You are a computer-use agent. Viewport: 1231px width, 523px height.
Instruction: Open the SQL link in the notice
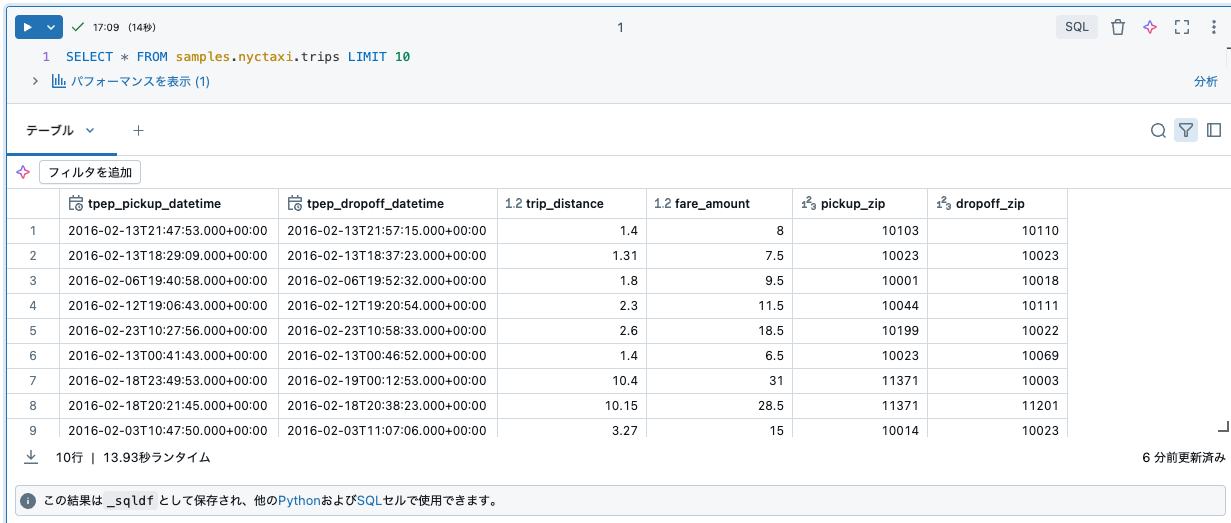369,500
